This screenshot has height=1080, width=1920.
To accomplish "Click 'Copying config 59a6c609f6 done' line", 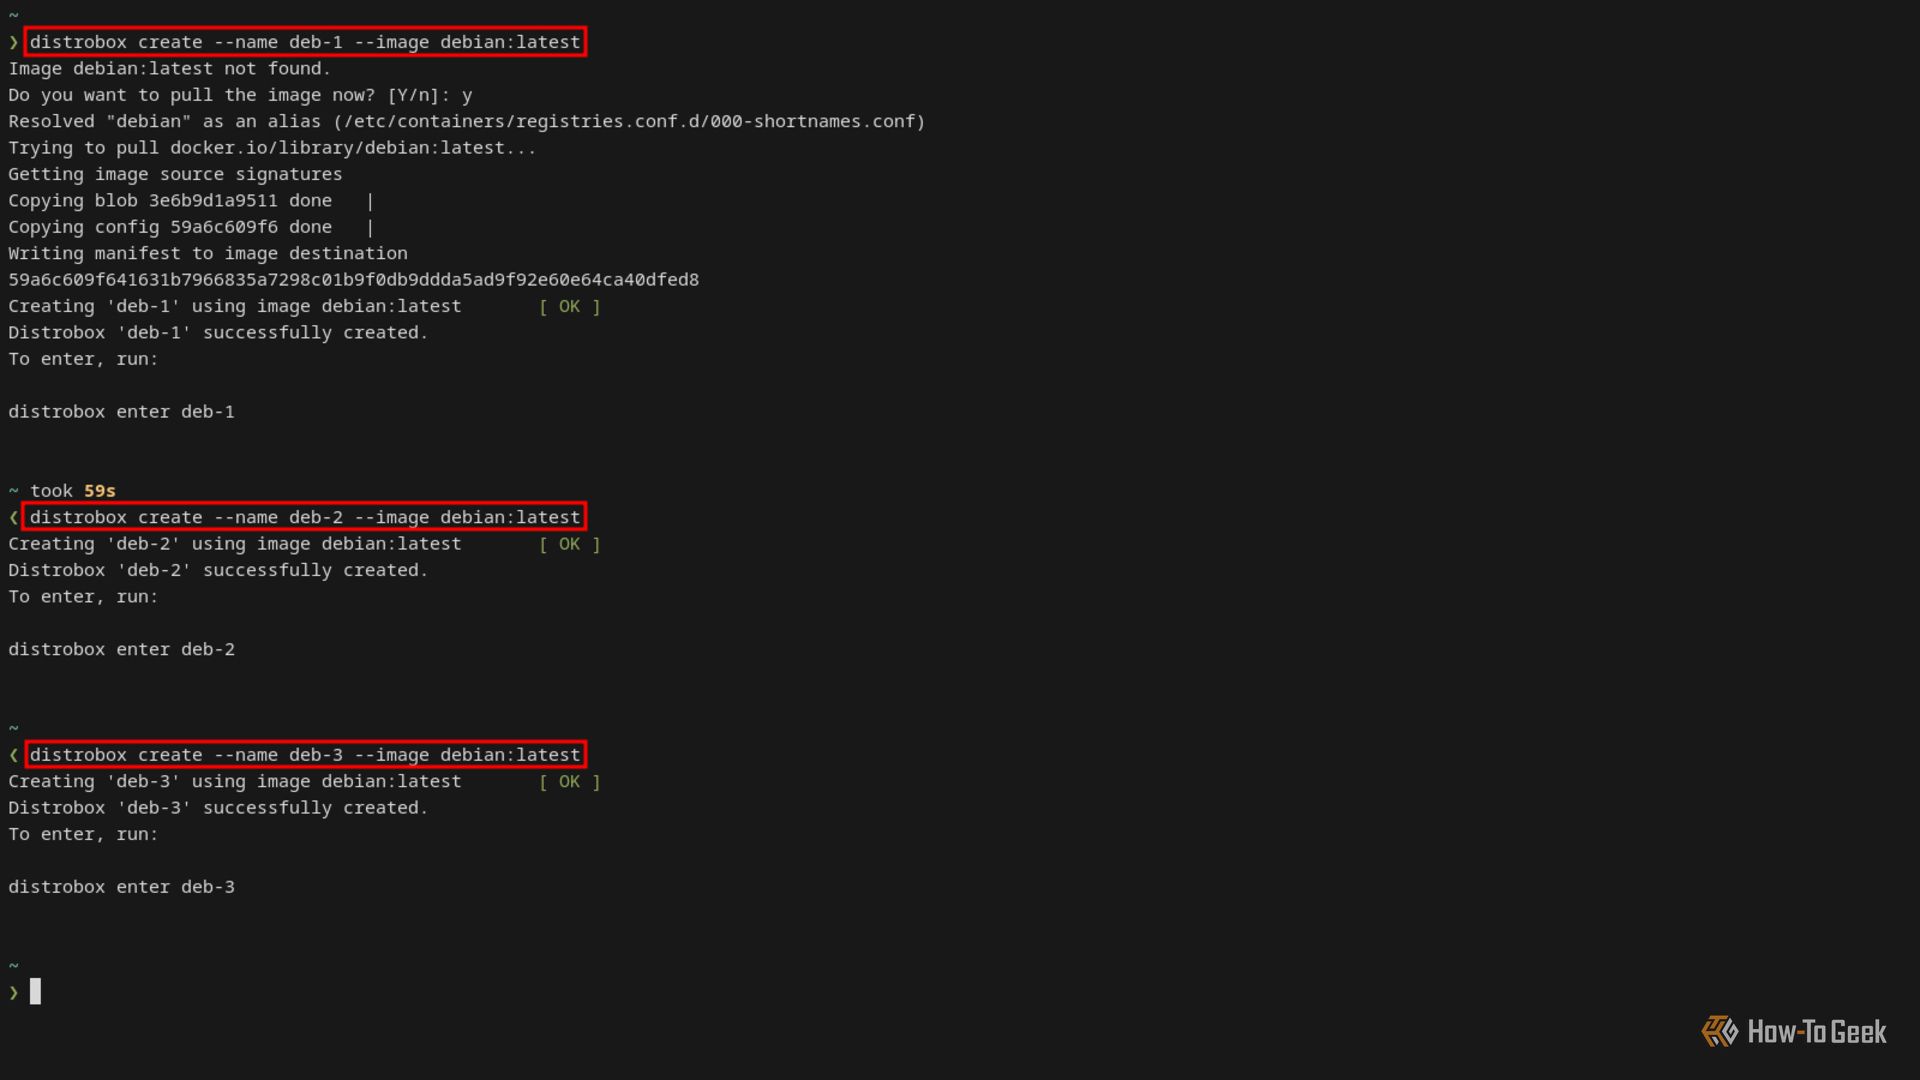I will click(x=191, y=227).
